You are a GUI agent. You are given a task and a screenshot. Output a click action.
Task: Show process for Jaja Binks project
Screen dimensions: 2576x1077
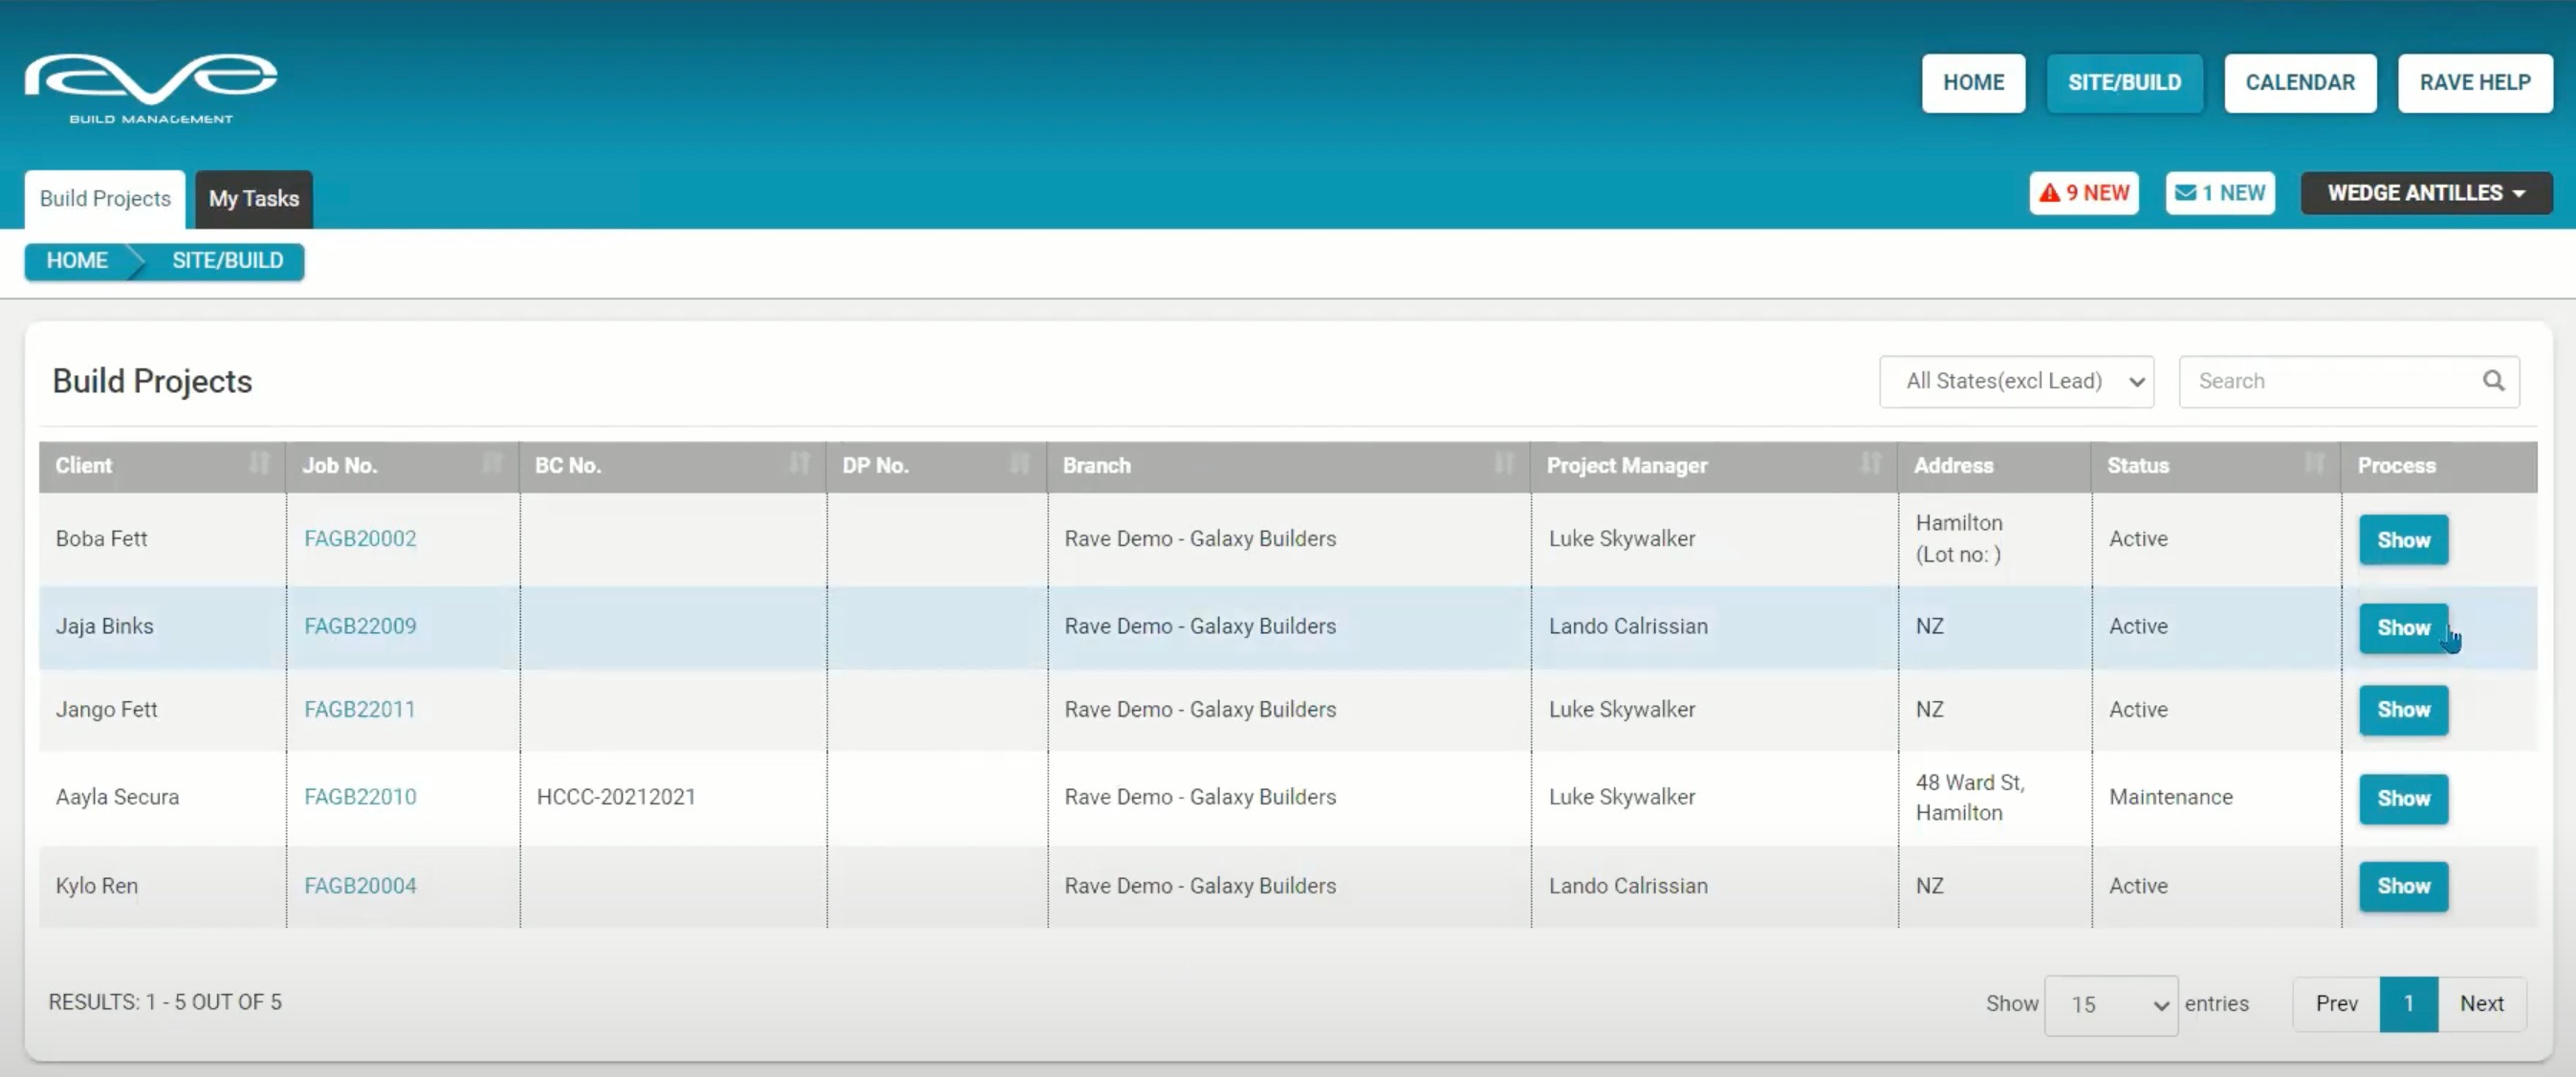(2403, 628)
